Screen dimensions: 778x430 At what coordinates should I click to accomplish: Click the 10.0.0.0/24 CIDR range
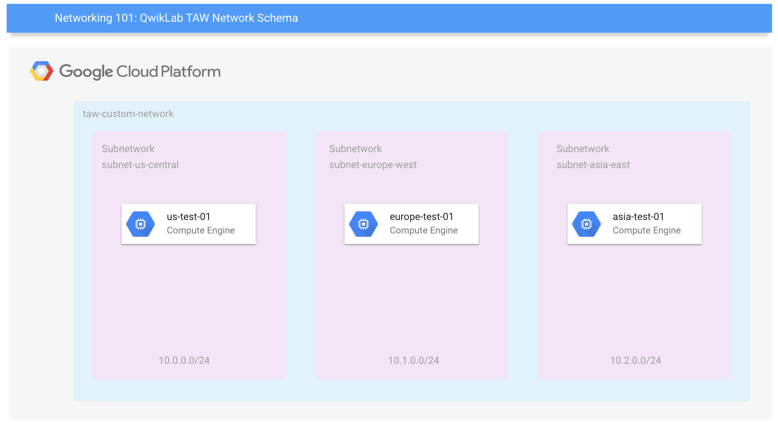[x=184, y=361]
